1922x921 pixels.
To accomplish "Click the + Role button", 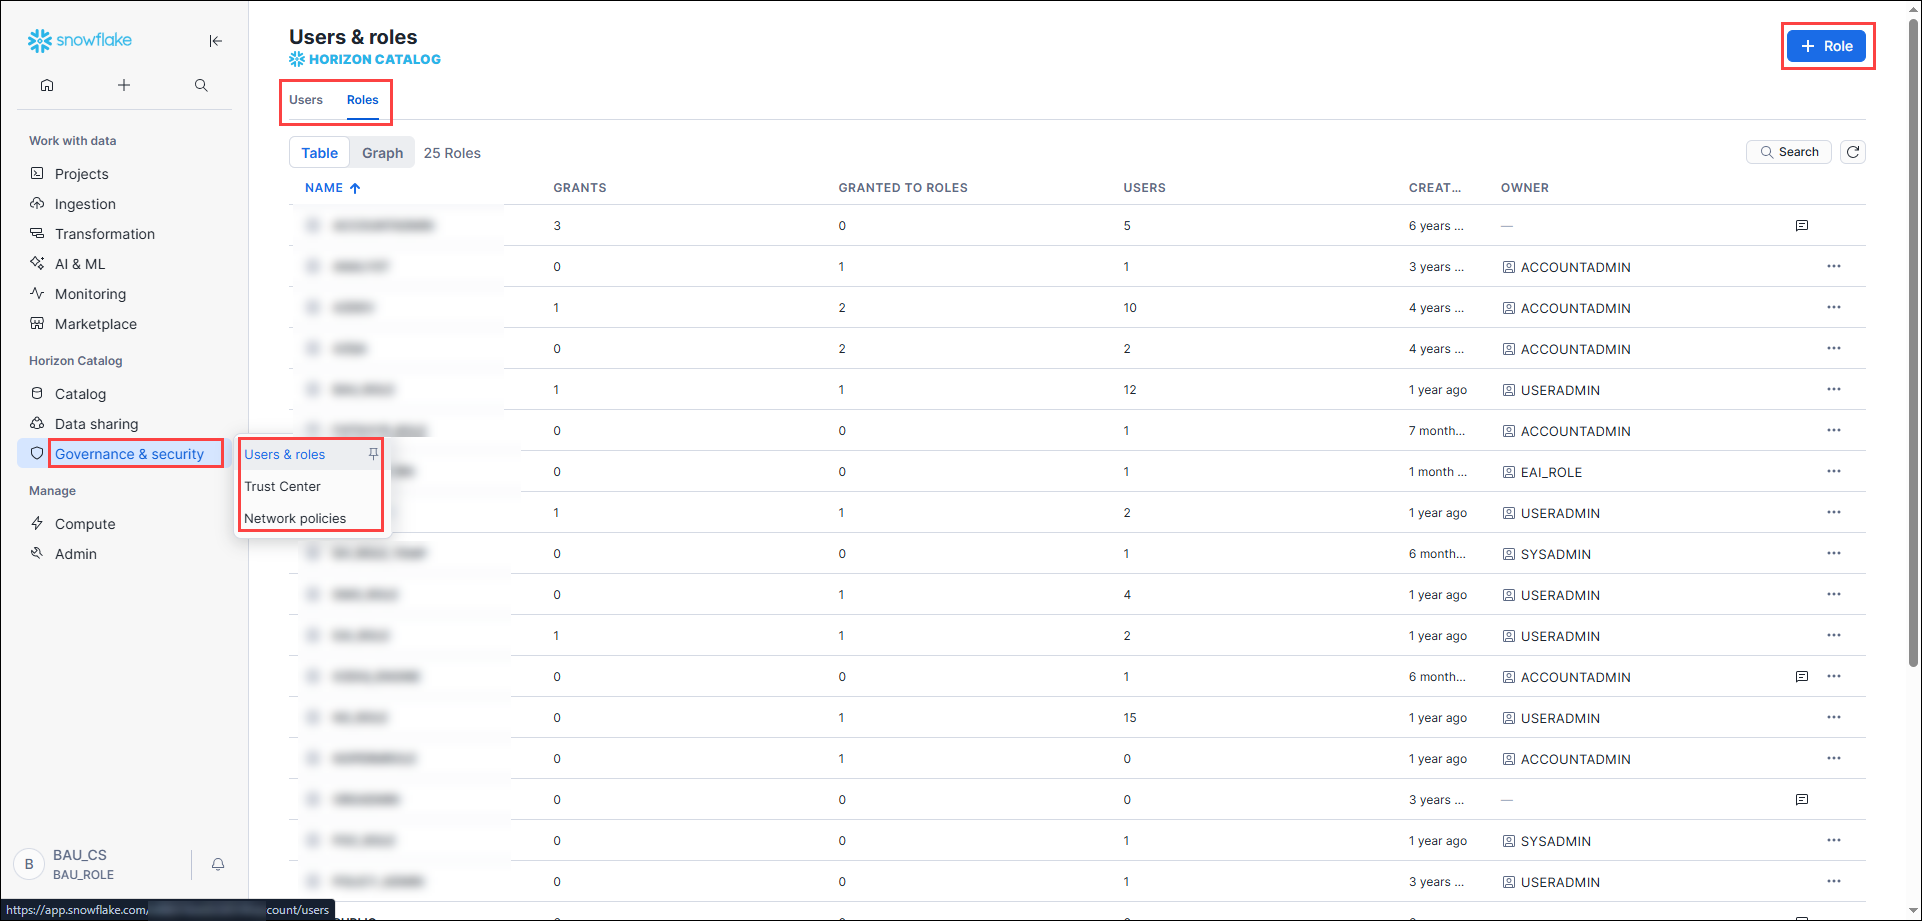I will (x=1826, y=46).
